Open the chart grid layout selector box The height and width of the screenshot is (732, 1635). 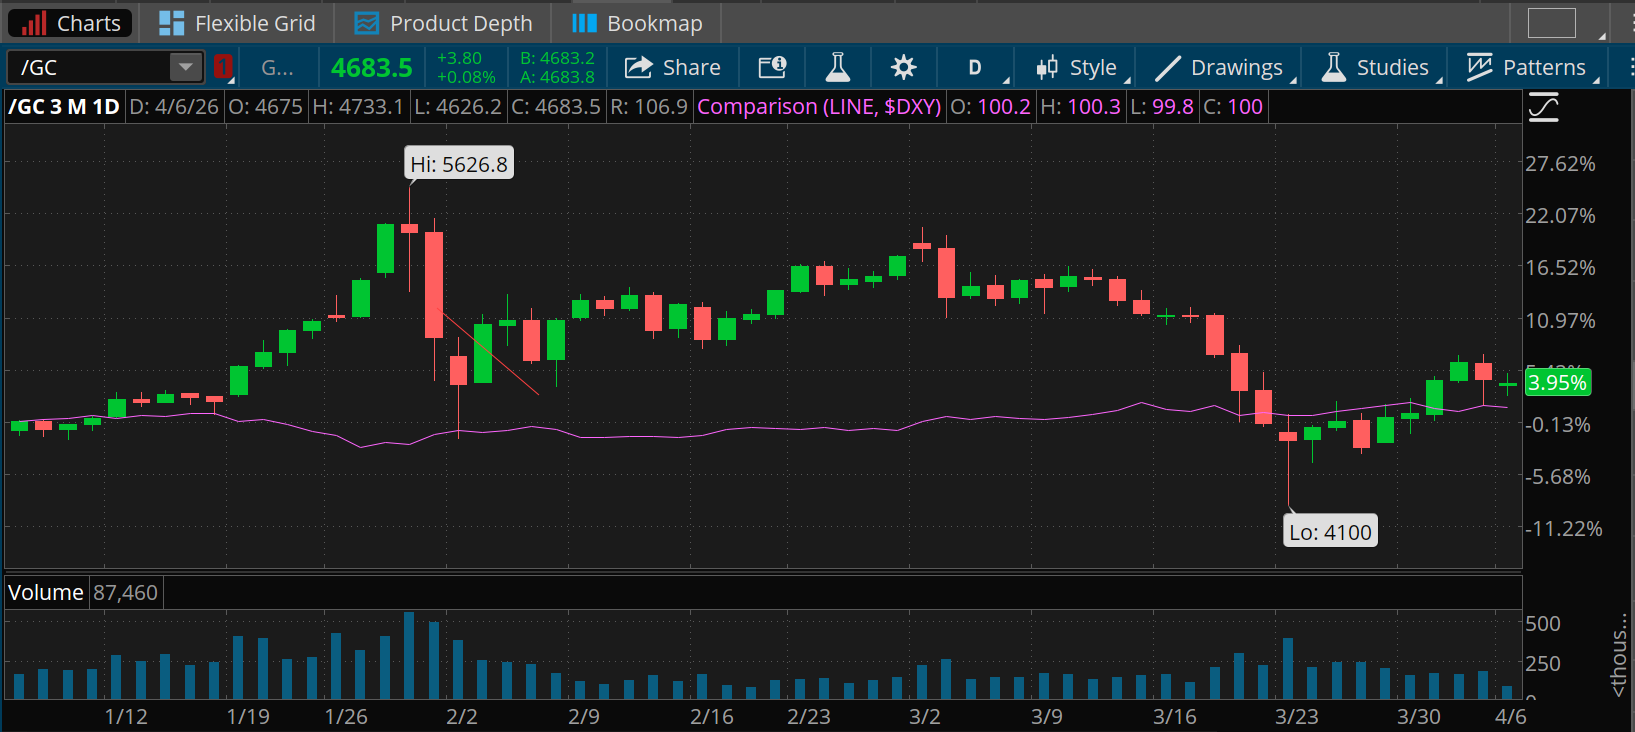pos(1551,22)
